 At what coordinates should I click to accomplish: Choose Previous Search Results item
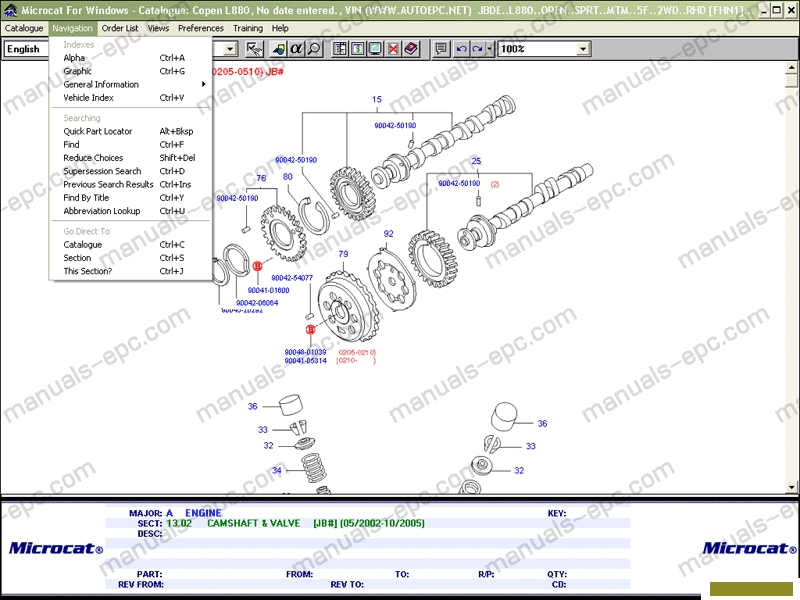[x=131, y=184]
